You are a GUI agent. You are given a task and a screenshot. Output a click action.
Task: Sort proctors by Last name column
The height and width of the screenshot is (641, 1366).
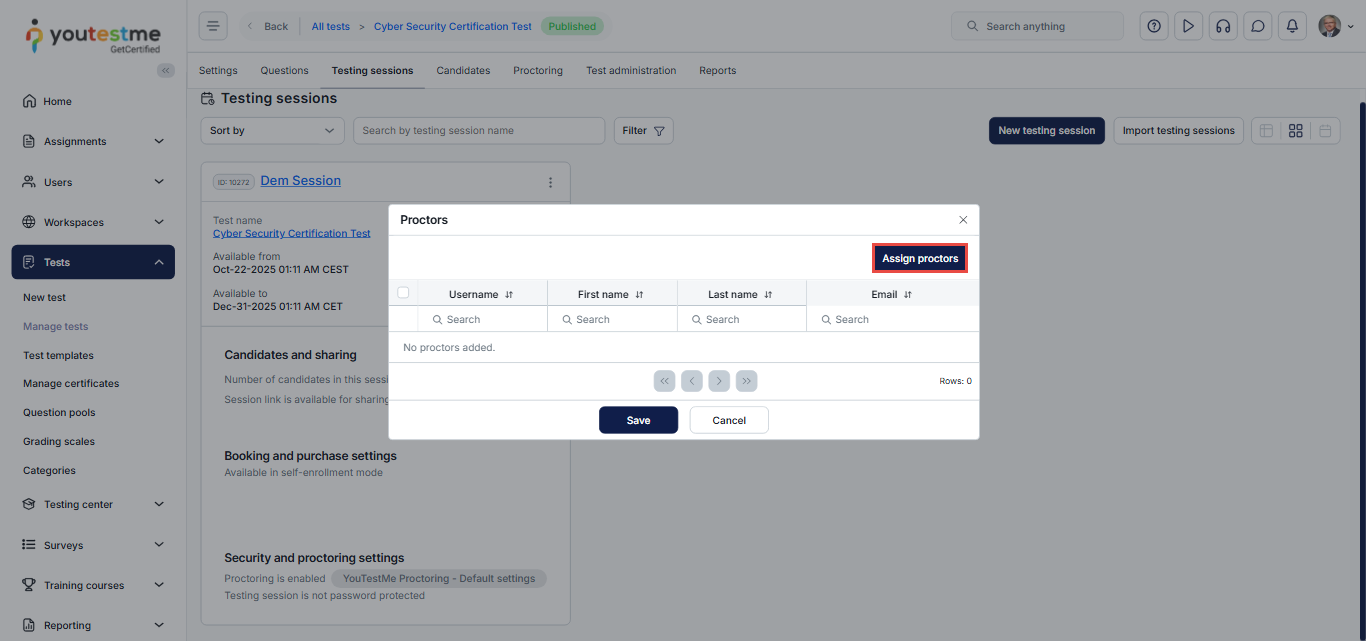coord(768,295)
